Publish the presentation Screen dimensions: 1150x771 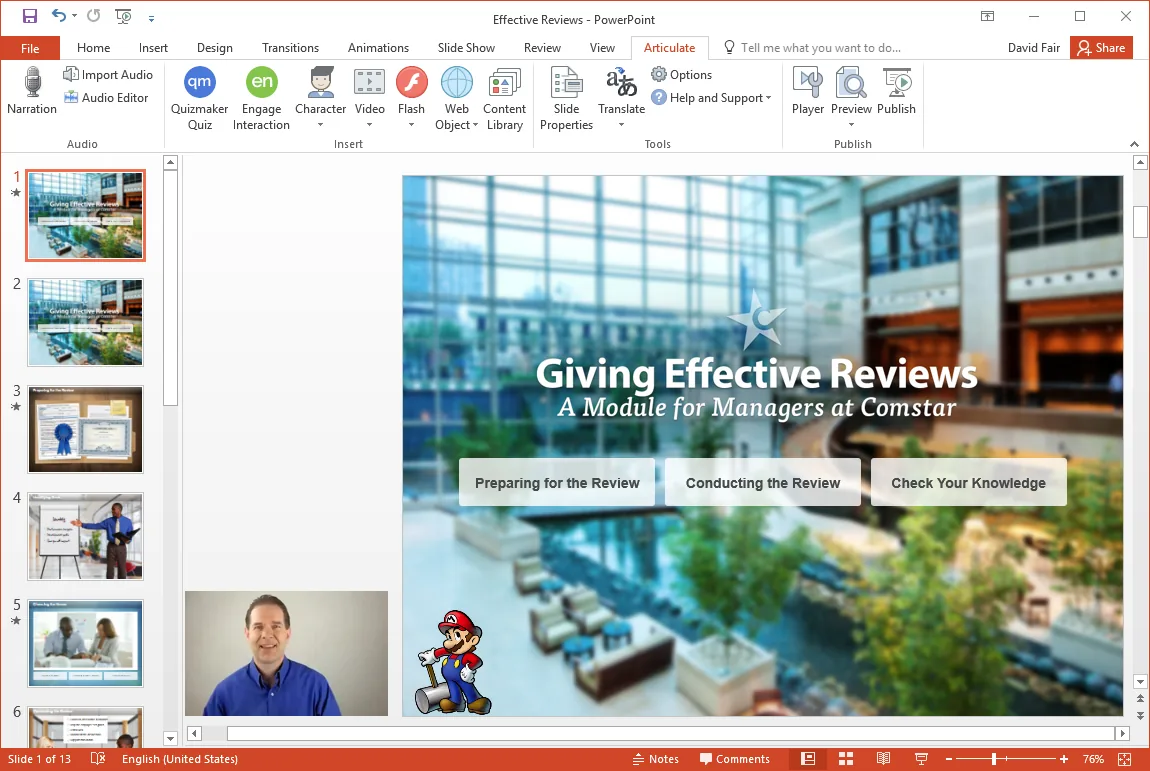point(896,91)
